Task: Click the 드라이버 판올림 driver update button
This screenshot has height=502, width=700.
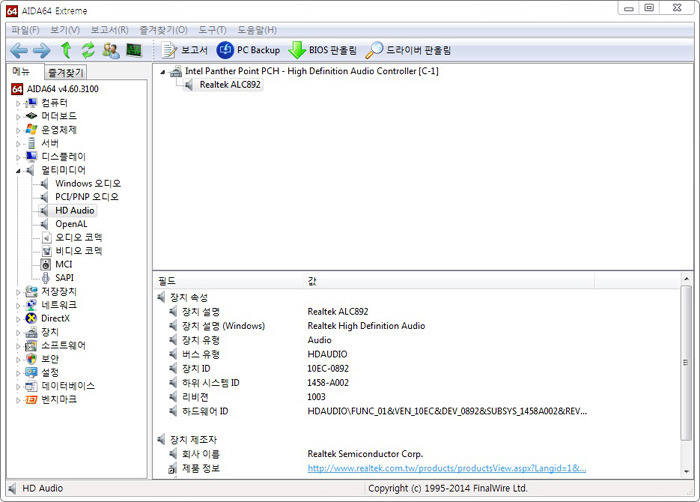Action: (408, 50)
